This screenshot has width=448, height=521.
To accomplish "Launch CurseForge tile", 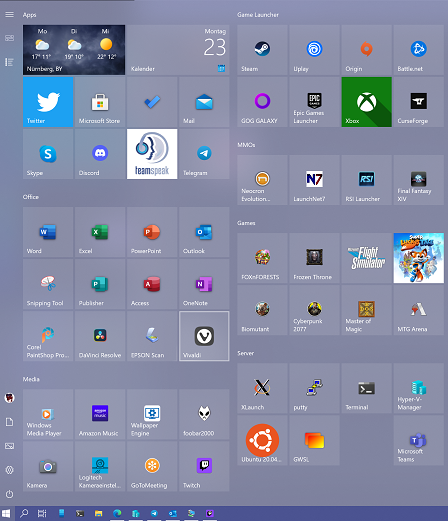I will (418, 102).
